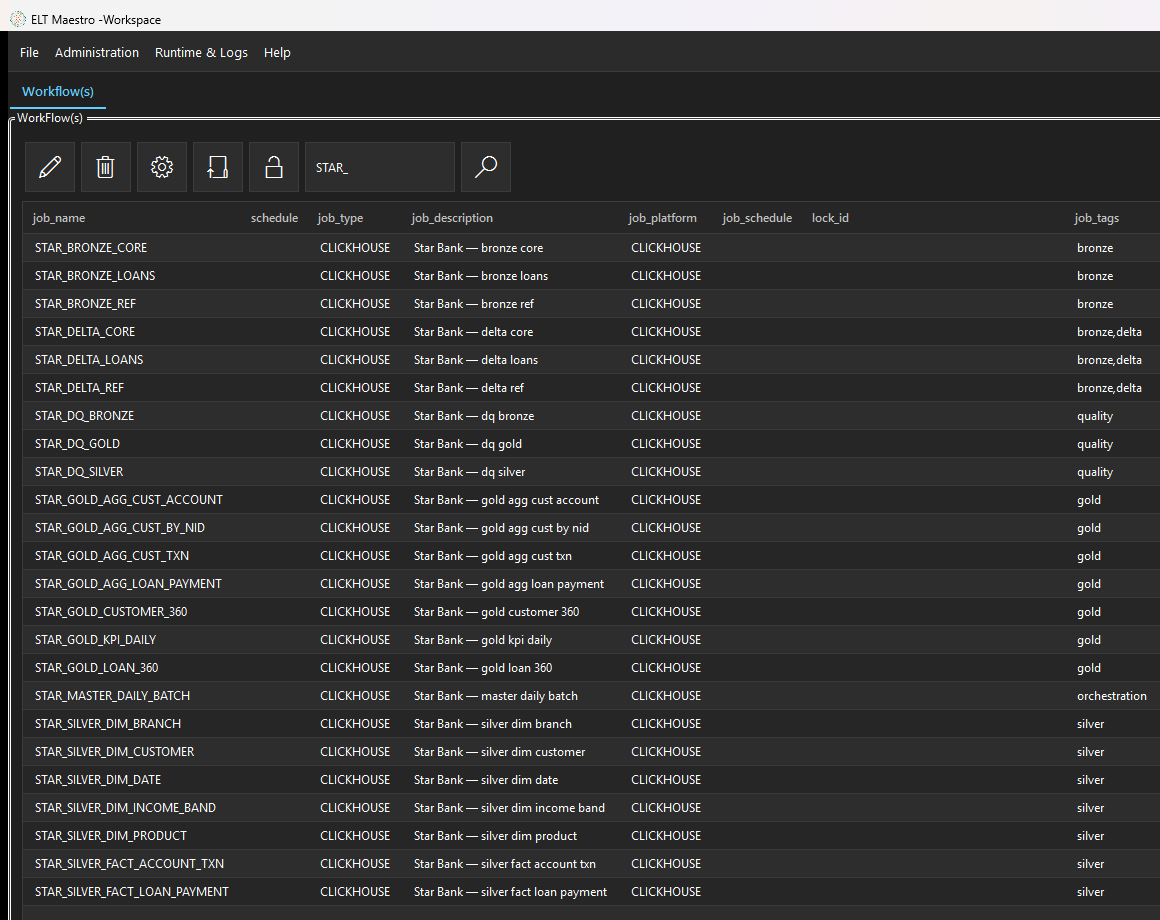
Task: Click the ELT Maestro app logo
Action: (x=18, y=19)
